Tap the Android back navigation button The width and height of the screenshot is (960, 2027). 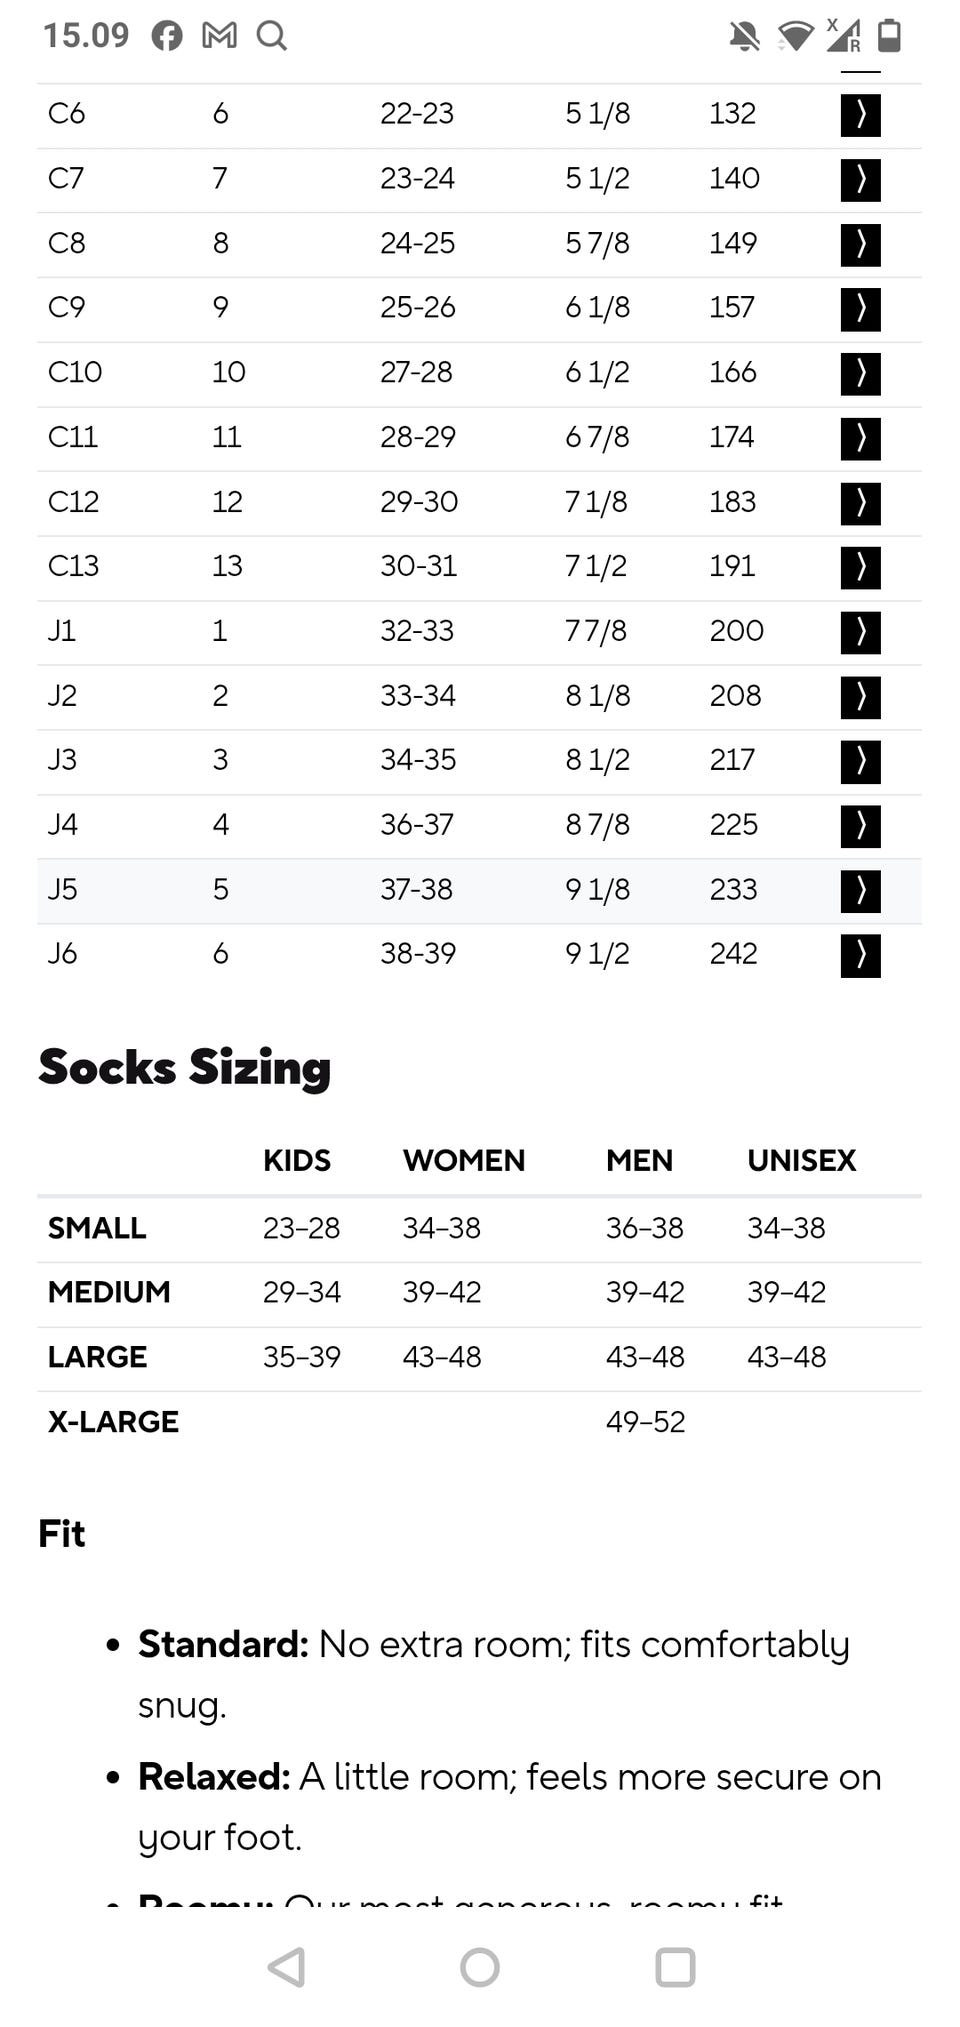pyautogui.click(x=286, y=1966)
